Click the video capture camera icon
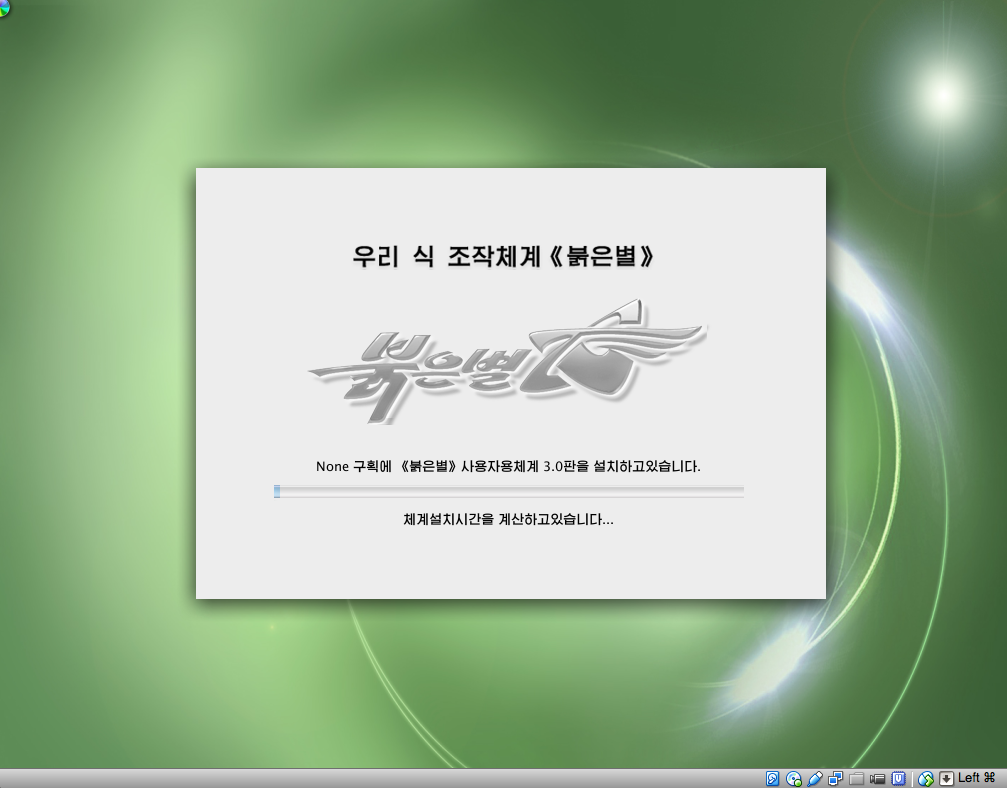1007x788 pixels. (877, 779)
